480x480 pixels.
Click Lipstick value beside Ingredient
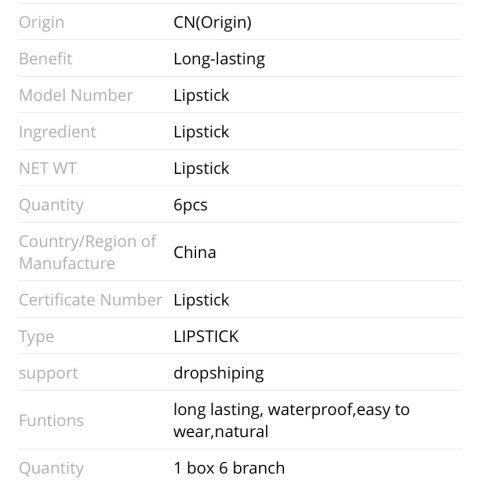201,132
